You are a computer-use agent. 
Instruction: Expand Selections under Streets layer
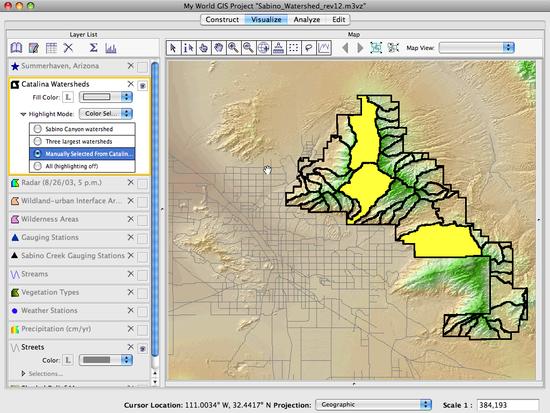coord(24,373)
